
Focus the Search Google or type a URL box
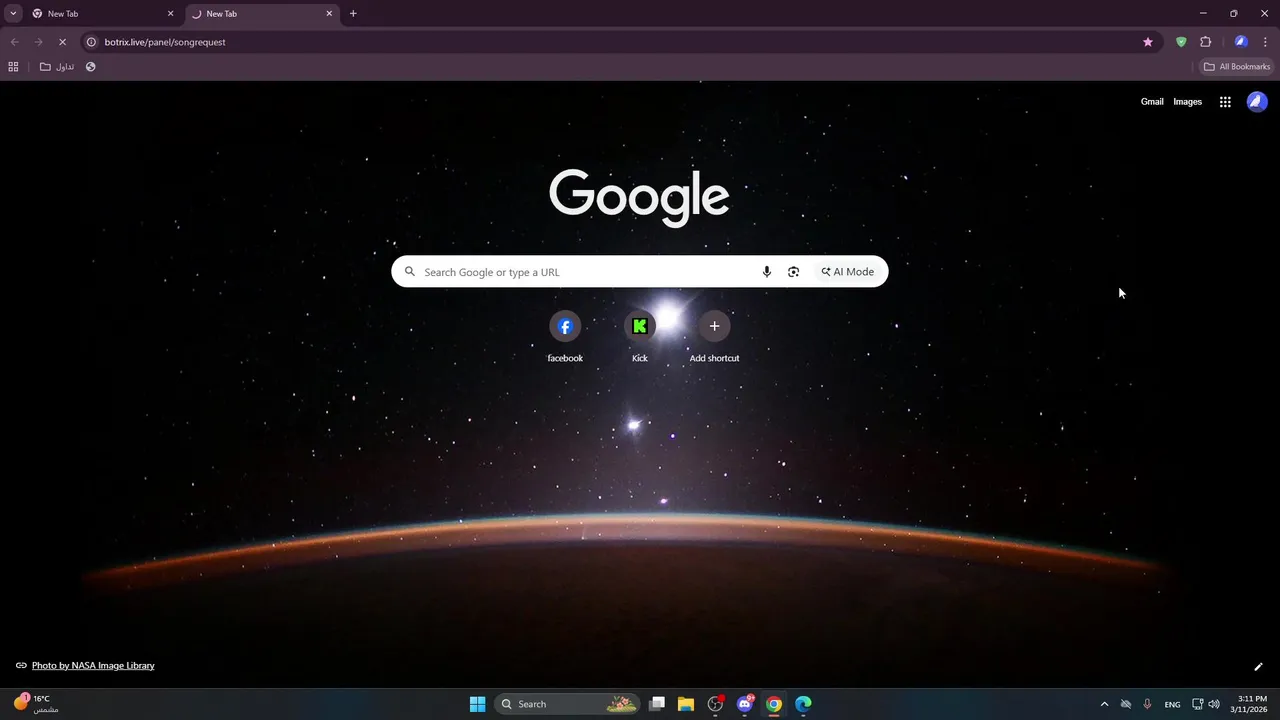639,272
